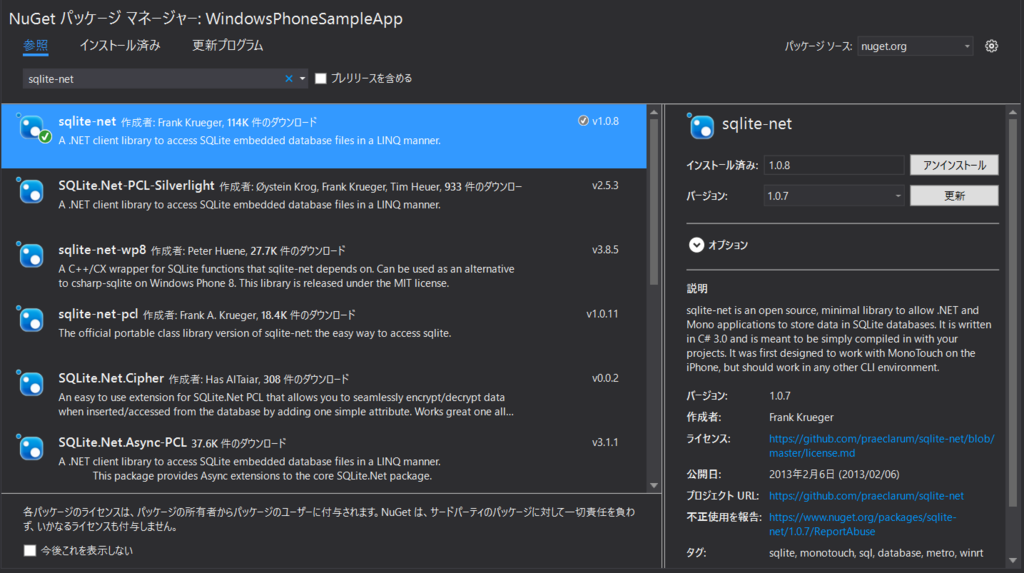Click package list scrollbar thumb
Image resolution: width=1024 pixels, height=573 pixels.
654,201
